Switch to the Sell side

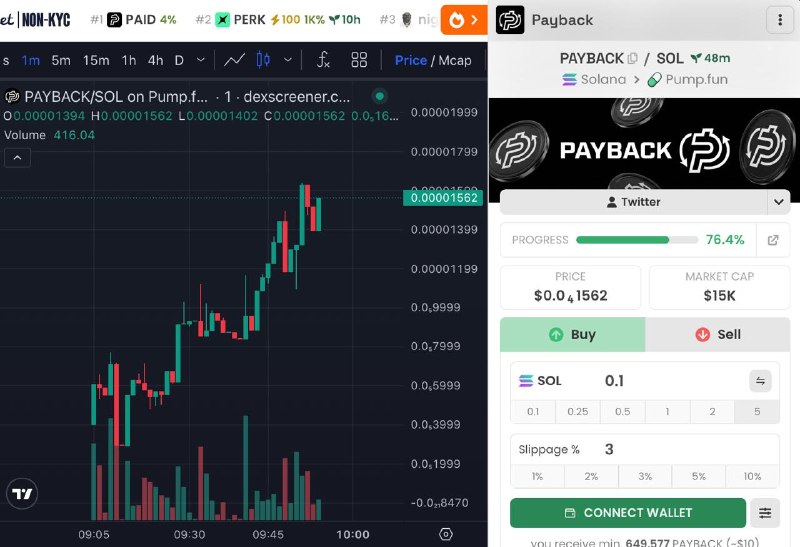tap(717, 334)
